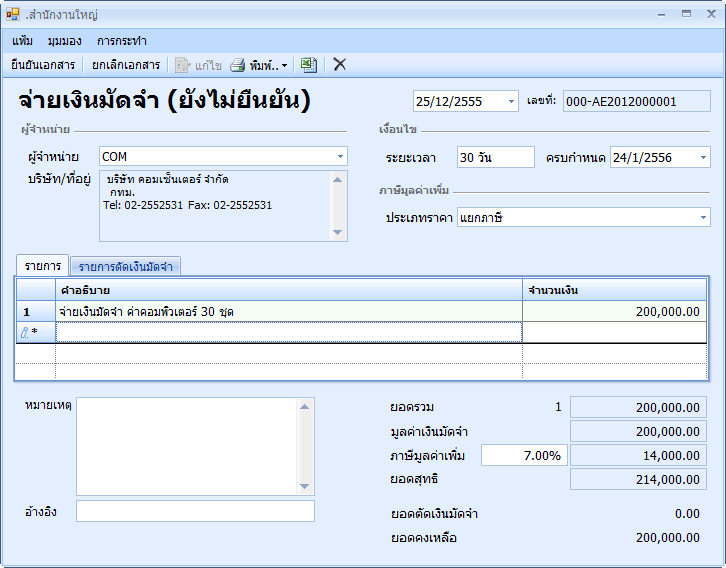726x568 pixels.
Task: Open the ผู้จำหน่าย COM dropdown
Action: pyautogui.click(x=340, y=157)
